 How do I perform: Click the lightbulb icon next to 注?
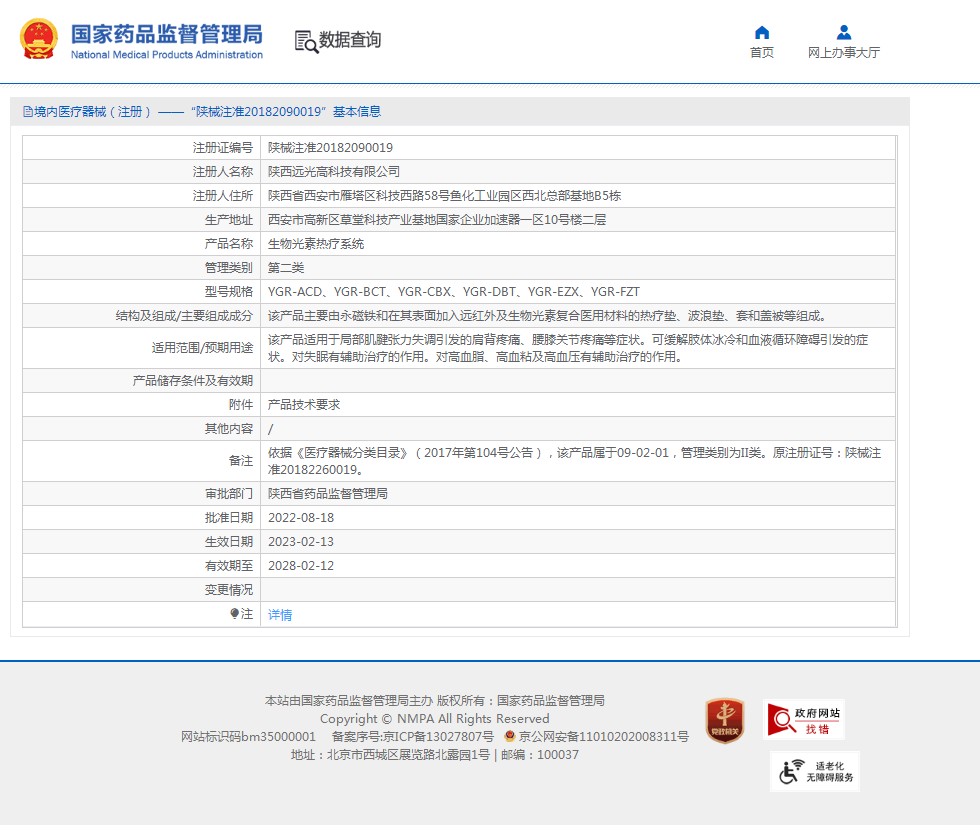(x=234, y=614)
